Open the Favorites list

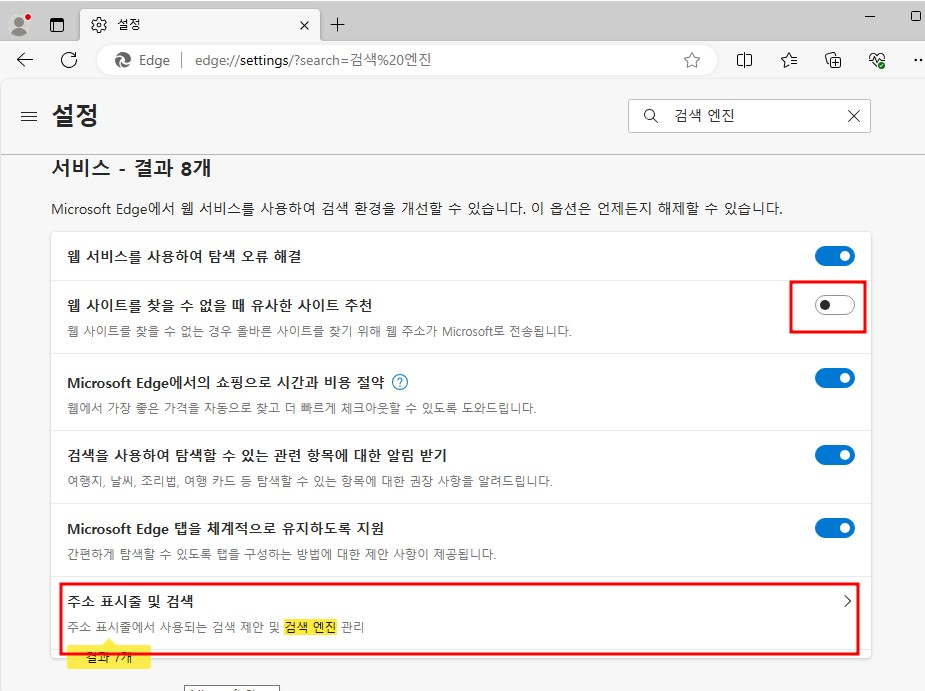pyautogui.click(x=789, y=60)
